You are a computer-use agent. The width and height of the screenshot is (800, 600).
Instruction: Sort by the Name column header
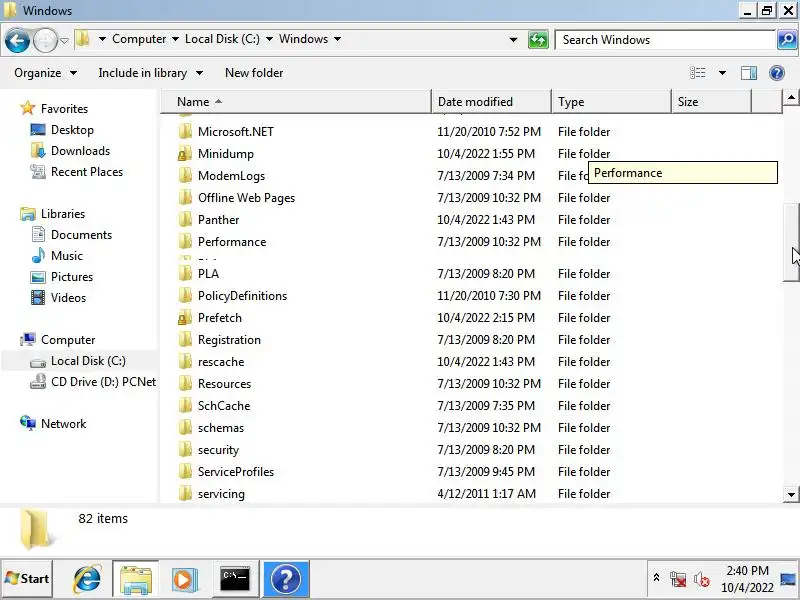click(x=296, y=102)
